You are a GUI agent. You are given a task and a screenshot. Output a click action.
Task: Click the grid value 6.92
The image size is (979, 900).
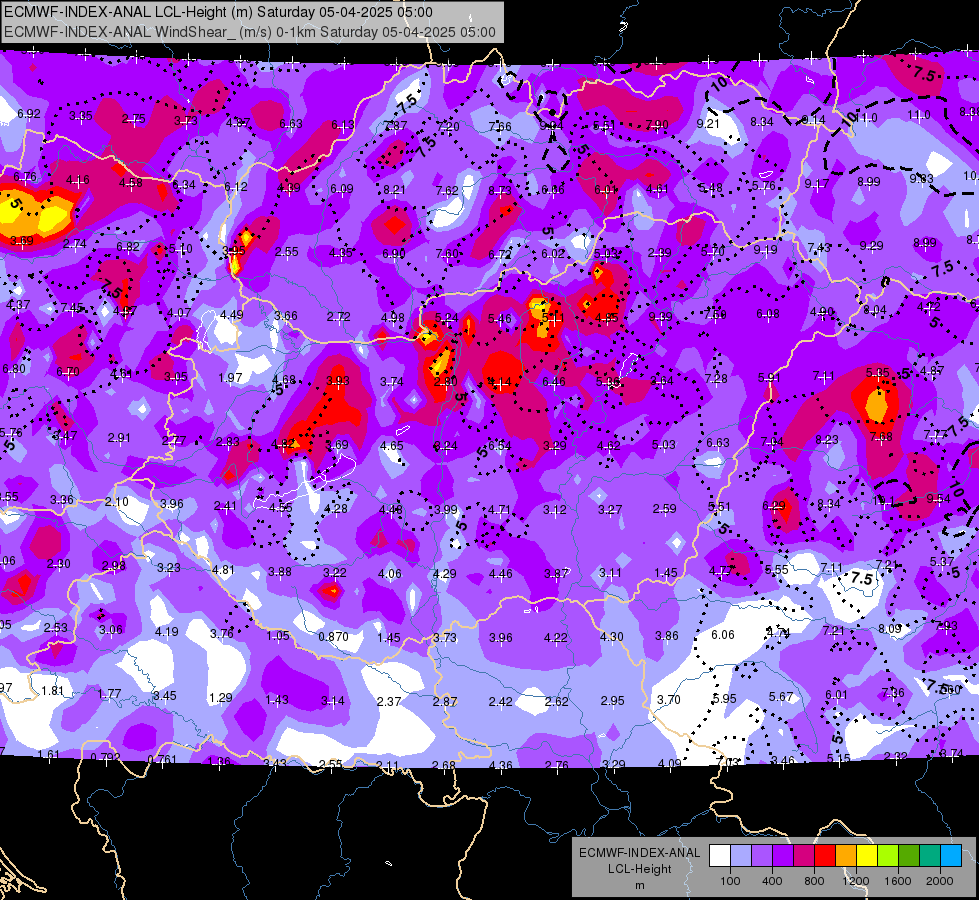(x=29, y=114)
